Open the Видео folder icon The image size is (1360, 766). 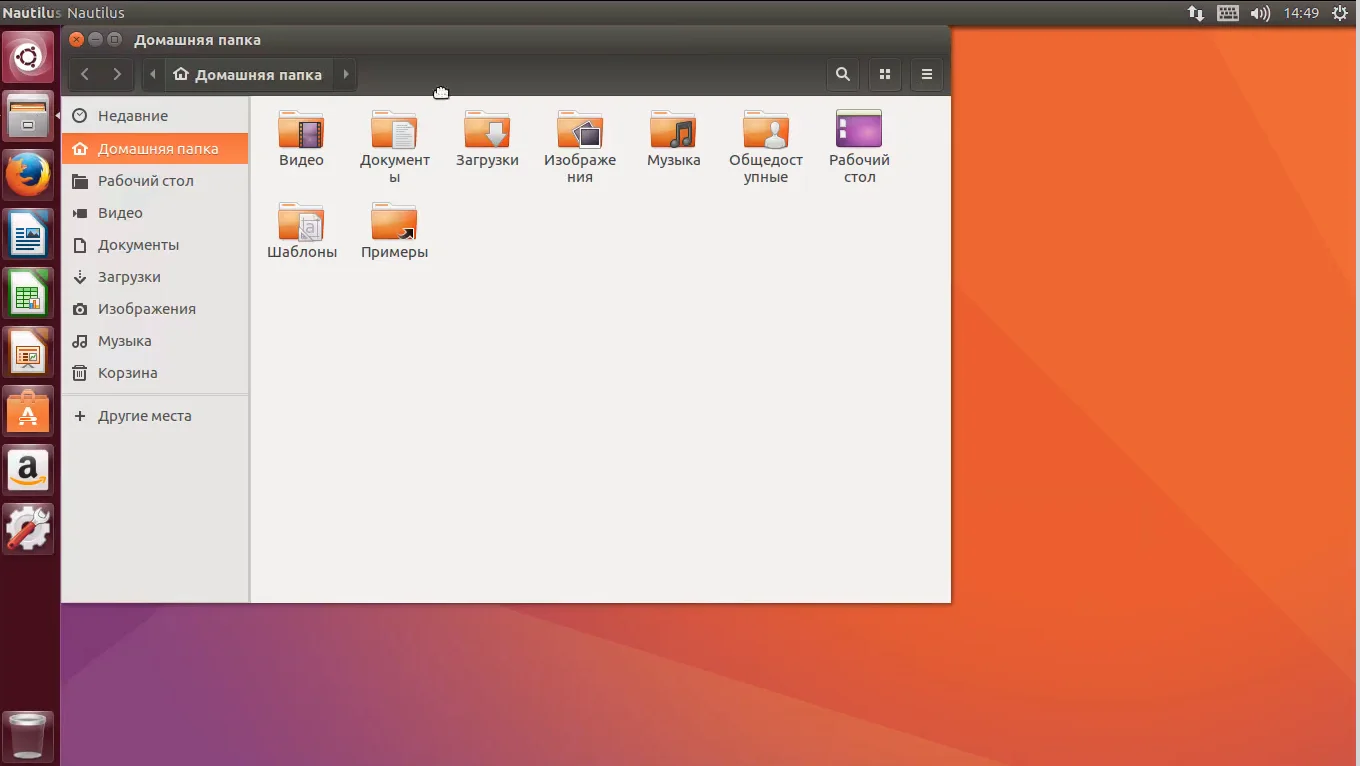pyautogui.click(x=301, y=132)
